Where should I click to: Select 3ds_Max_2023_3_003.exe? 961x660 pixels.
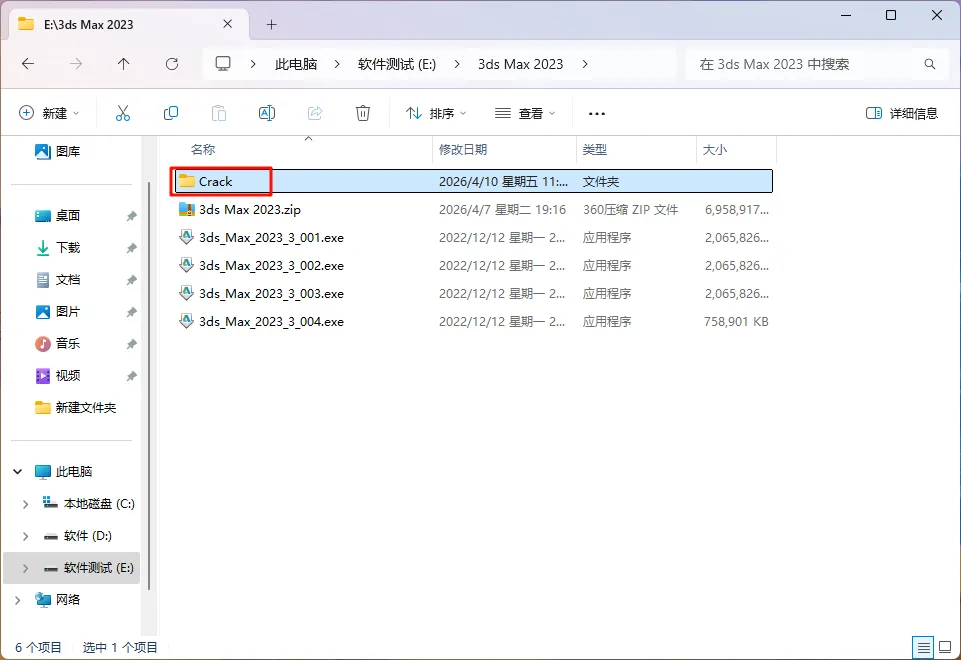[473, 294]
